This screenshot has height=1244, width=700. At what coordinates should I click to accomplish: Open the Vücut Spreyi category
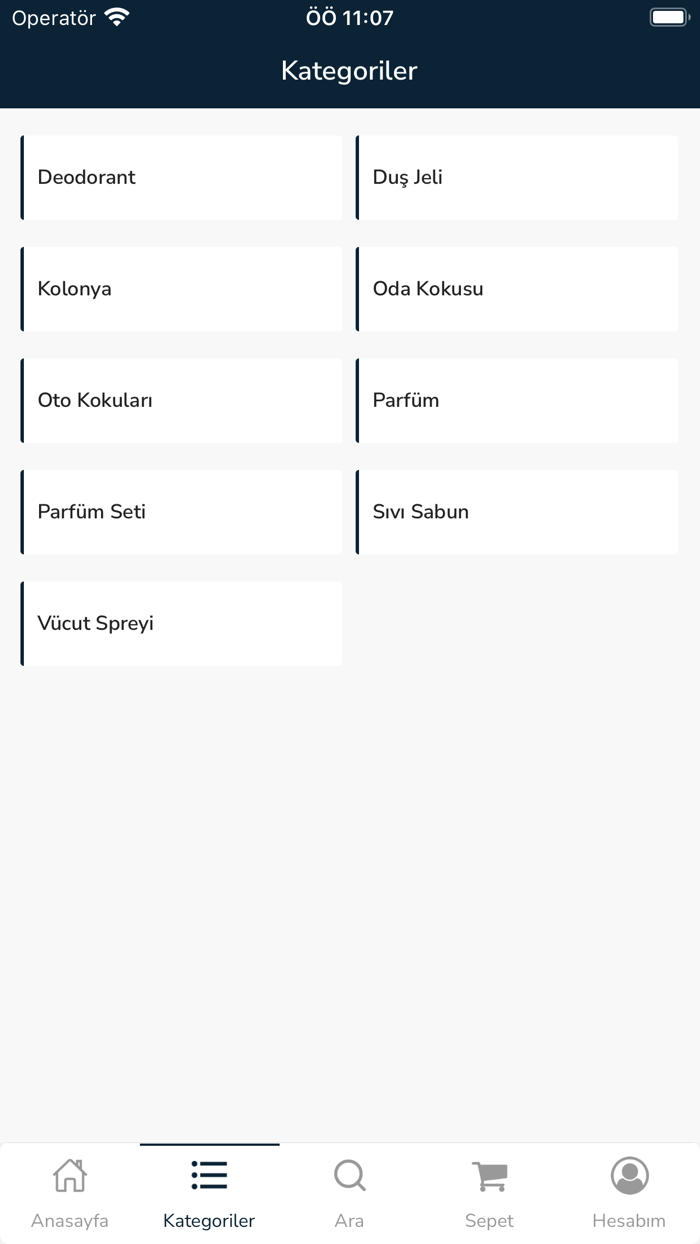pyautogui.click(x=181, y=623)
